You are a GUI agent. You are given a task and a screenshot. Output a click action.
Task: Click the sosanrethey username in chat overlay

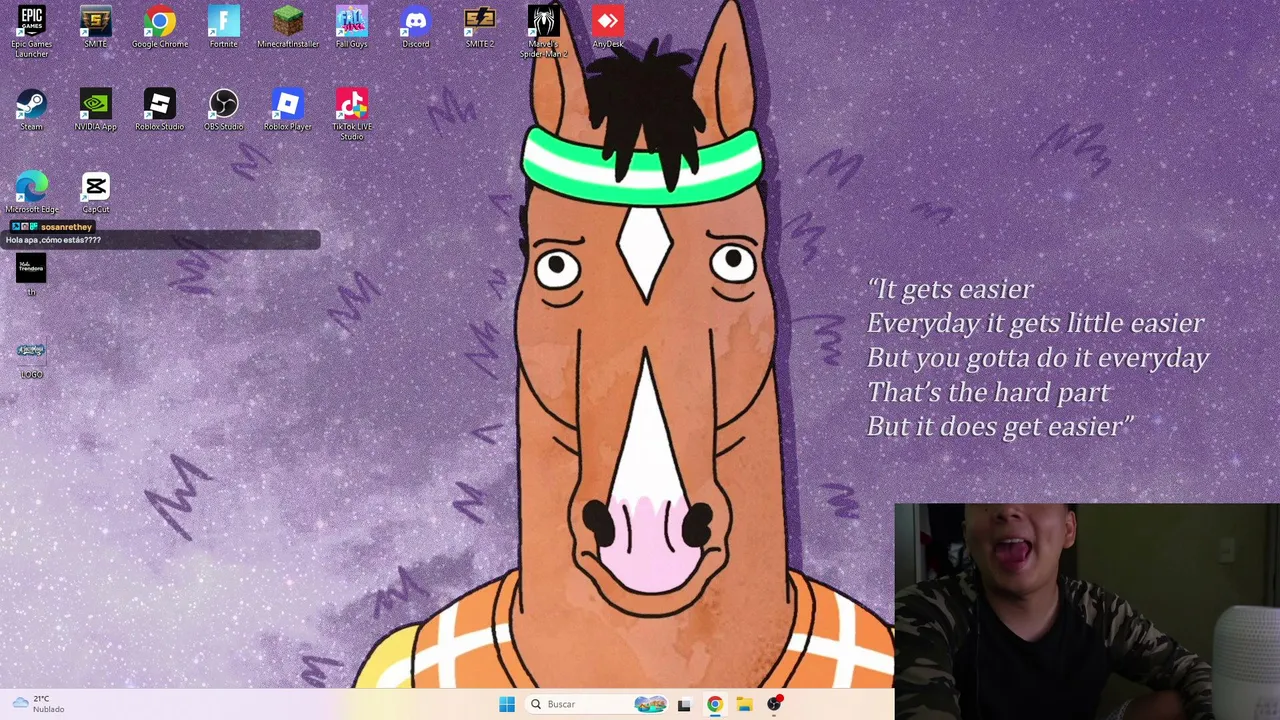[x=66, y=227]
